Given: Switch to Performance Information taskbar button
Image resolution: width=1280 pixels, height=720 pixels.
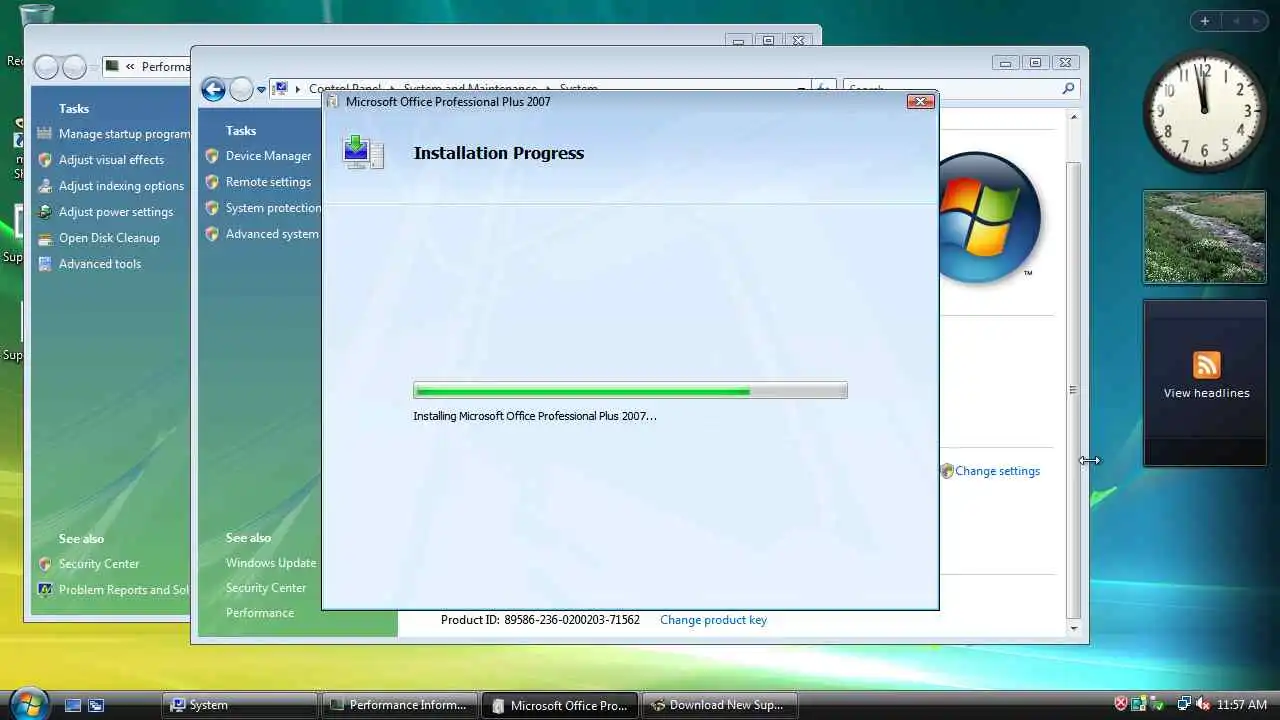Looking at the screenshot, I should 399,705.
